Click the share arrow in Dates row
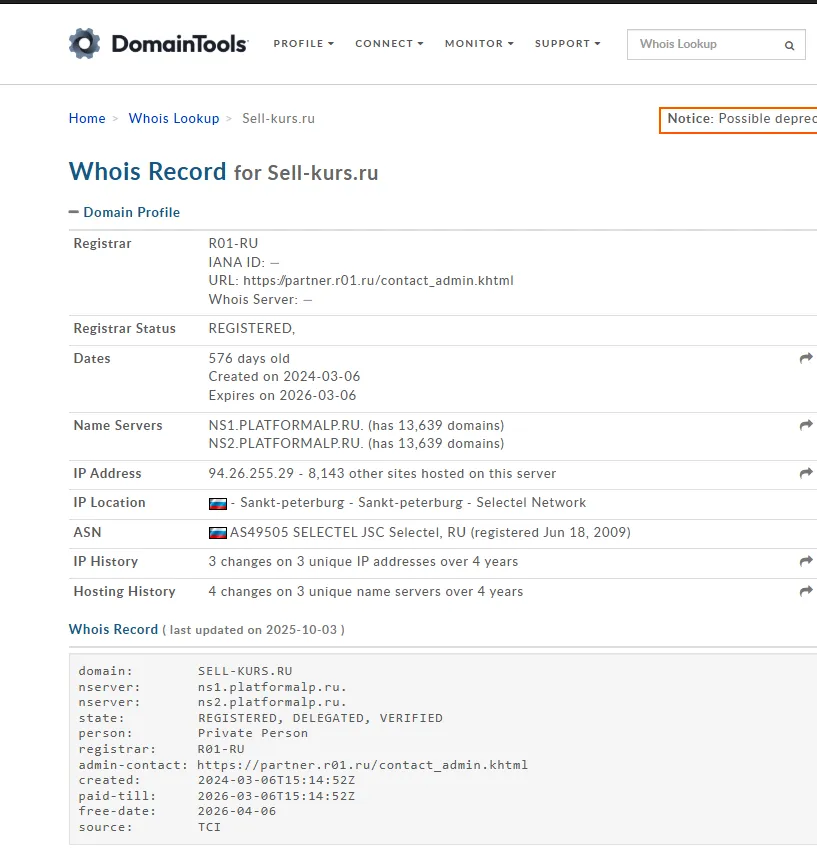This screenshot has height=851, width=817. [x=806, y=358]
